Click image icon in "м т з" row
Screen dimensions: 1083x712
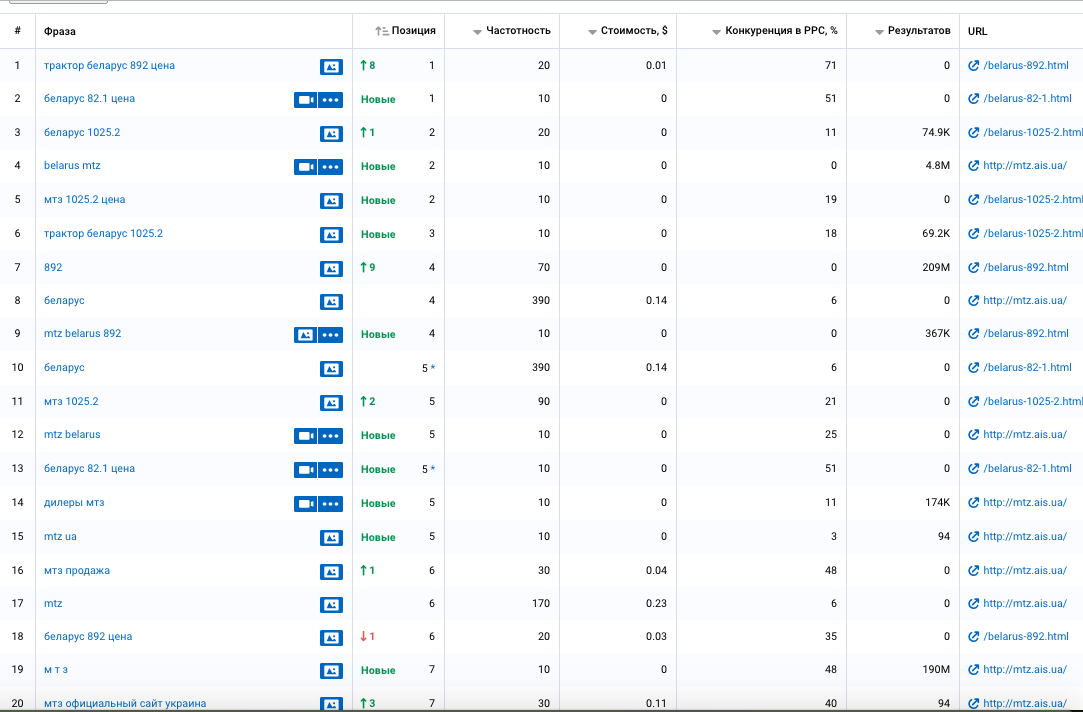click(x=331, y=671)
